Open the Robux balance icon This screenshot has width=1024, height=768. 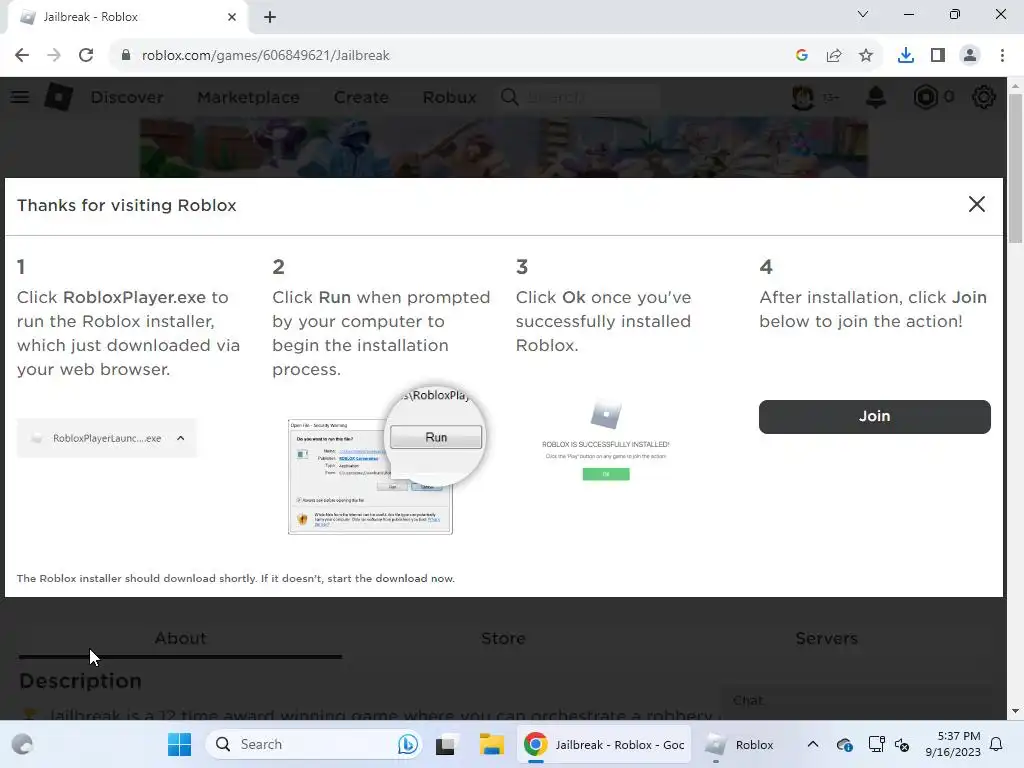pos(925,97)
